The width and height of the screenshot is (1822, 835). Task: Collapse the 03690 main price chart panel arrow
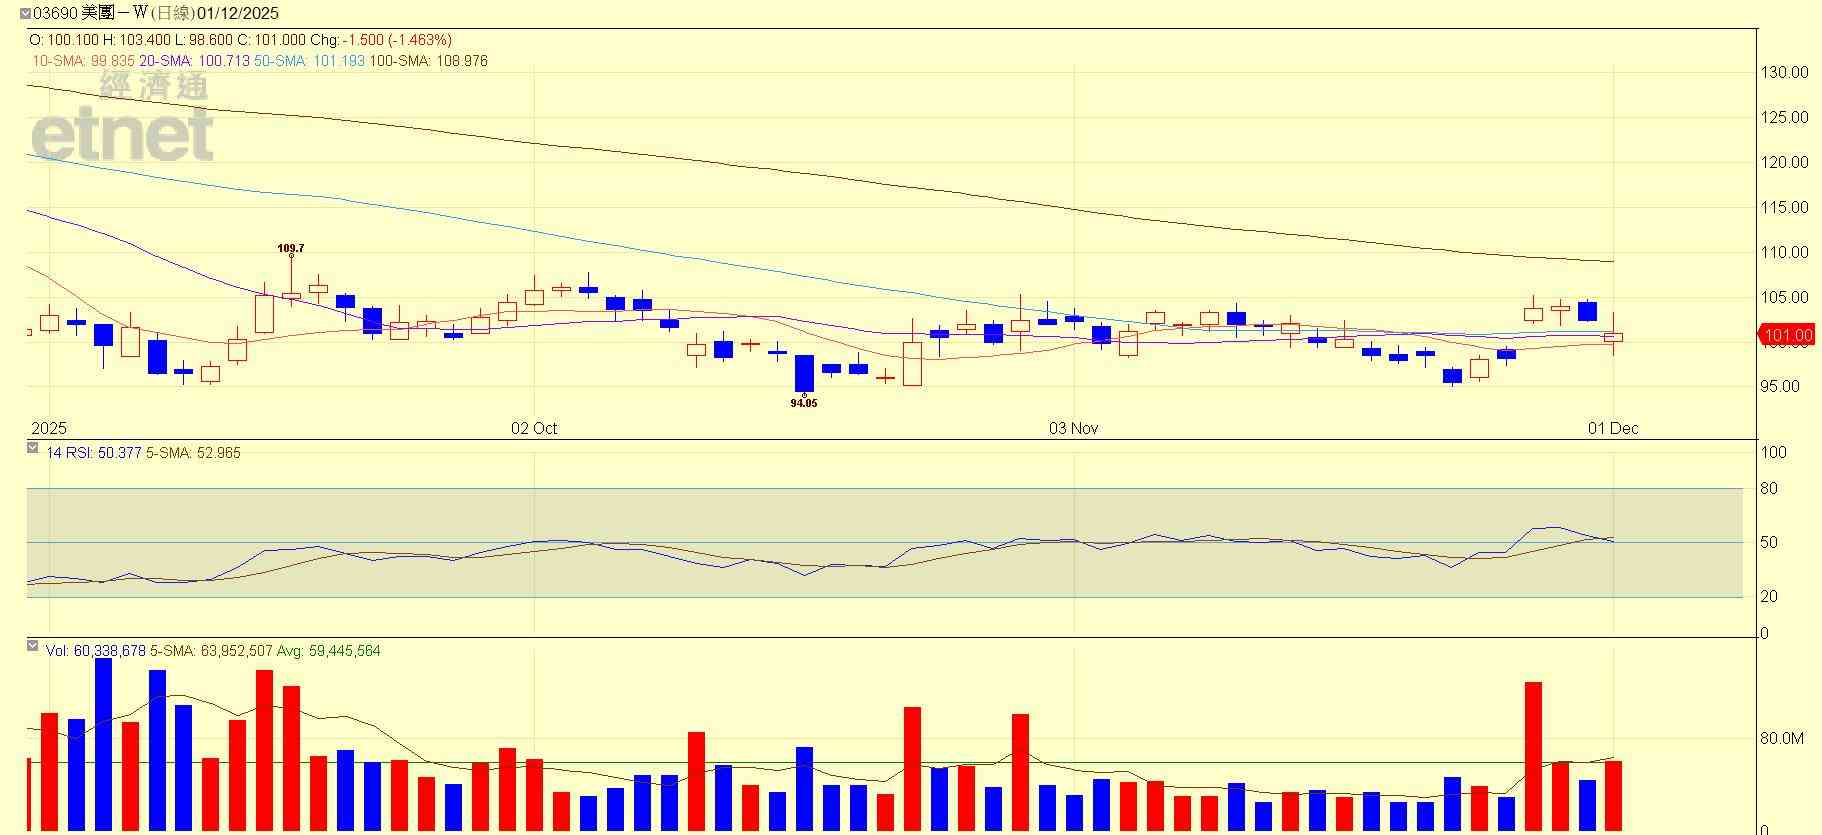tap(25, 14)
